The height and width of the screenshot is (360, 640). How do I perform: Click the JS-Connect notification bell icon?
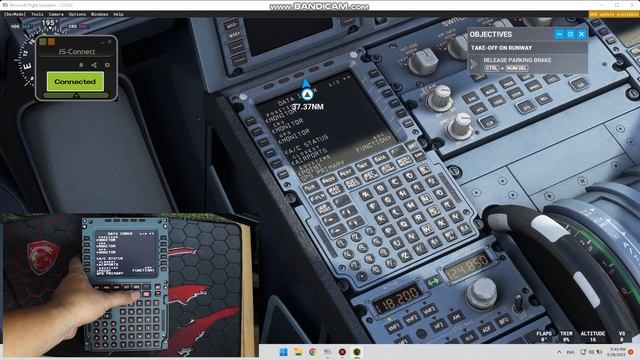(x=81, y=65)
